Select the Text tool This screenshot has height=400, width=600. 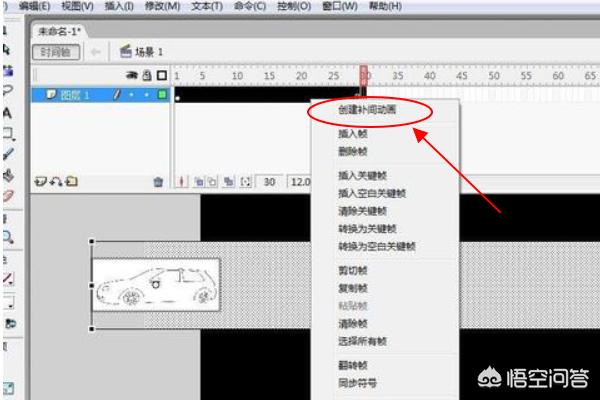(x=7, y=113)
